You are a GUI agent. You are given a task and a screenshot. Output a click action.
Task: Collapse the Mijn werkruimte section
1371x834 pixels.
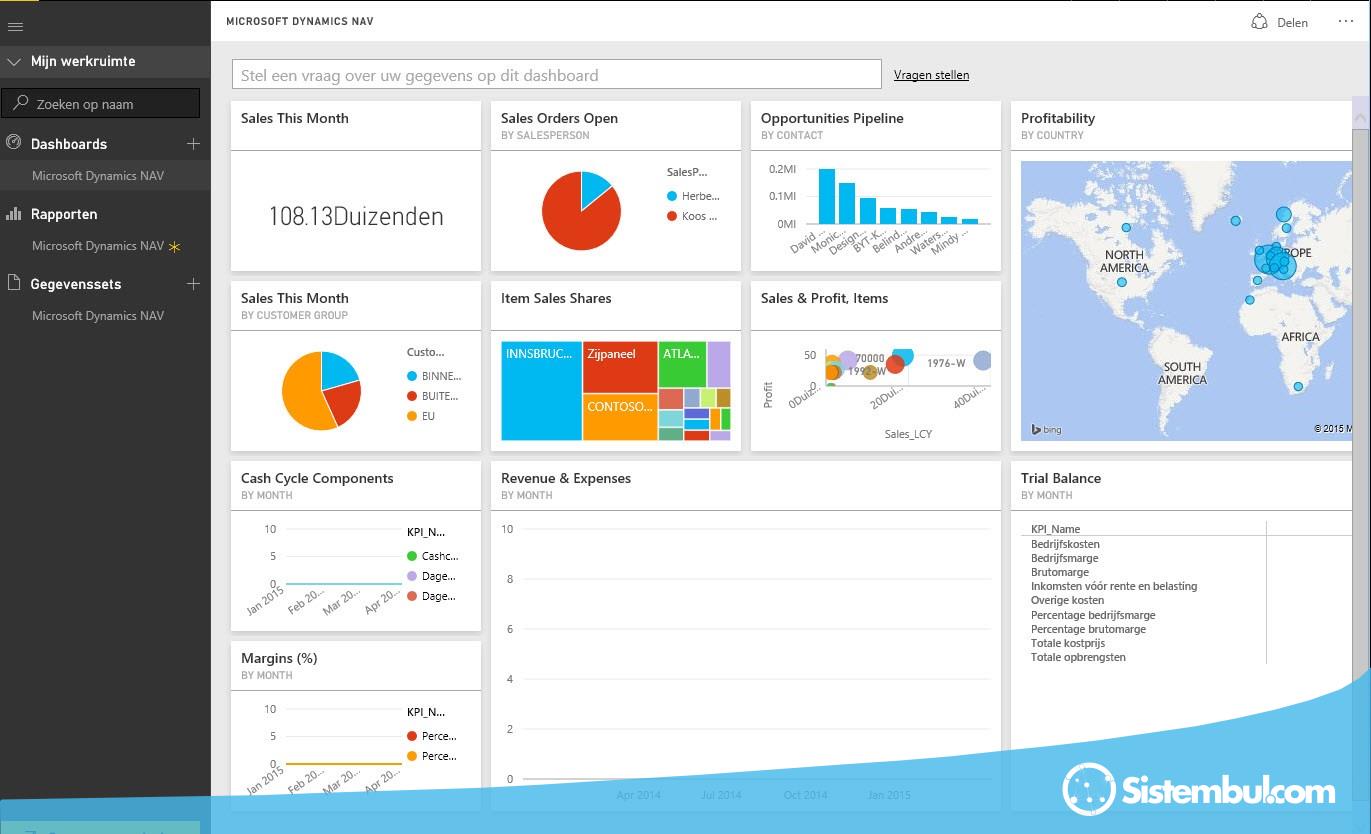(14, 62)
